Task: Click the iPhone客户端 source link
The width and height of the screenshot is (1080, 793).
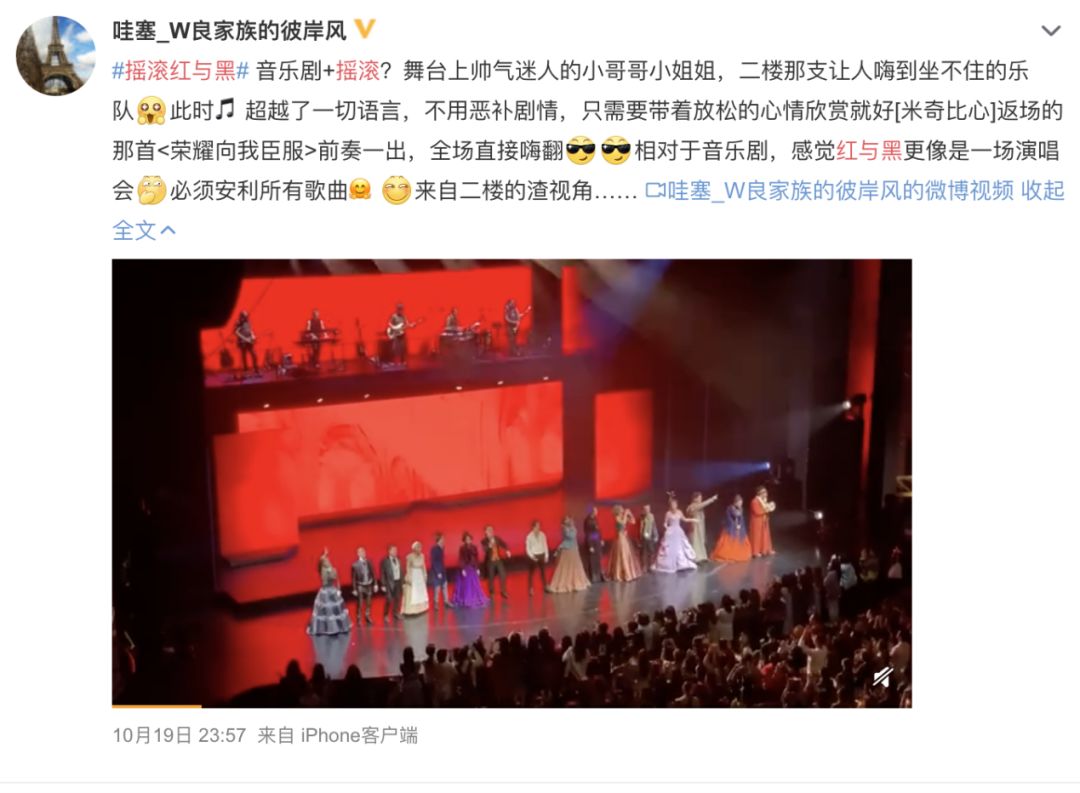Action: 359,736
